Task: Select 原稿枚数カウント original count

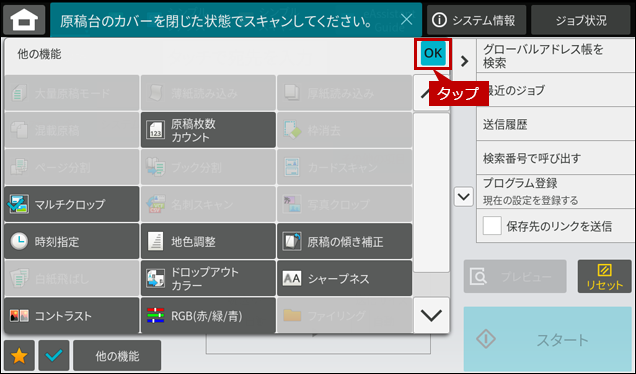Action: coord(208,130)
